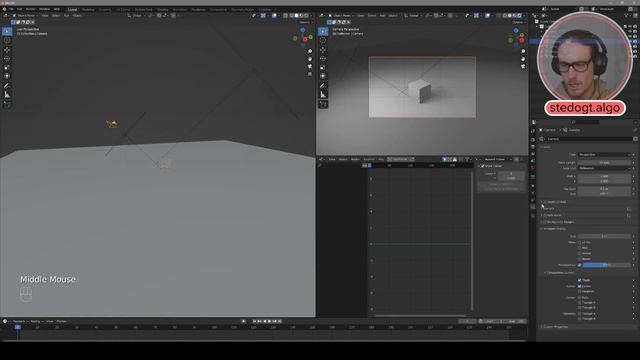The width and height of the screenshot is (640, 360).
Task: Click the play animation button in timeline
Action: [x=270, y=321]
